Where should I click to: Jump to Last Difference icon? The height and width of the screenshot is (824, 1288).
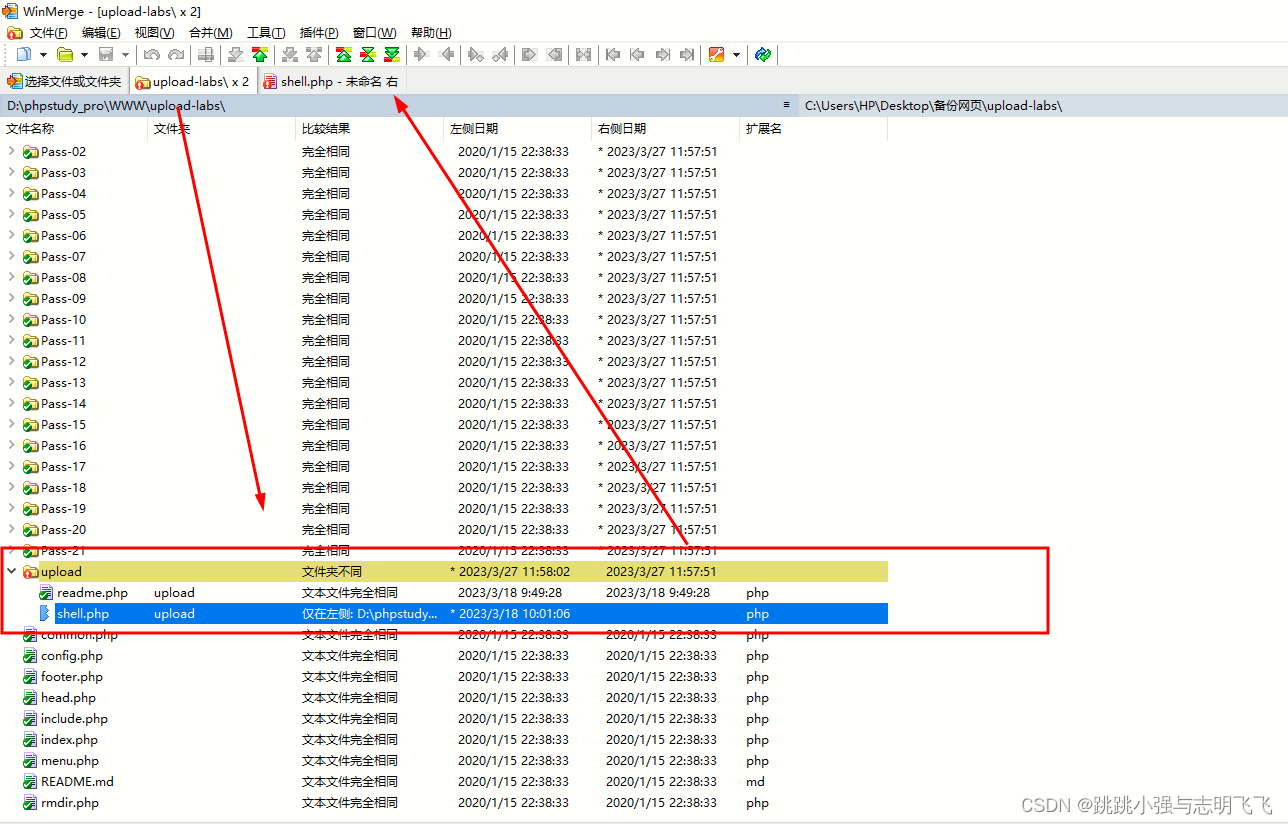(x=392, y=54)
